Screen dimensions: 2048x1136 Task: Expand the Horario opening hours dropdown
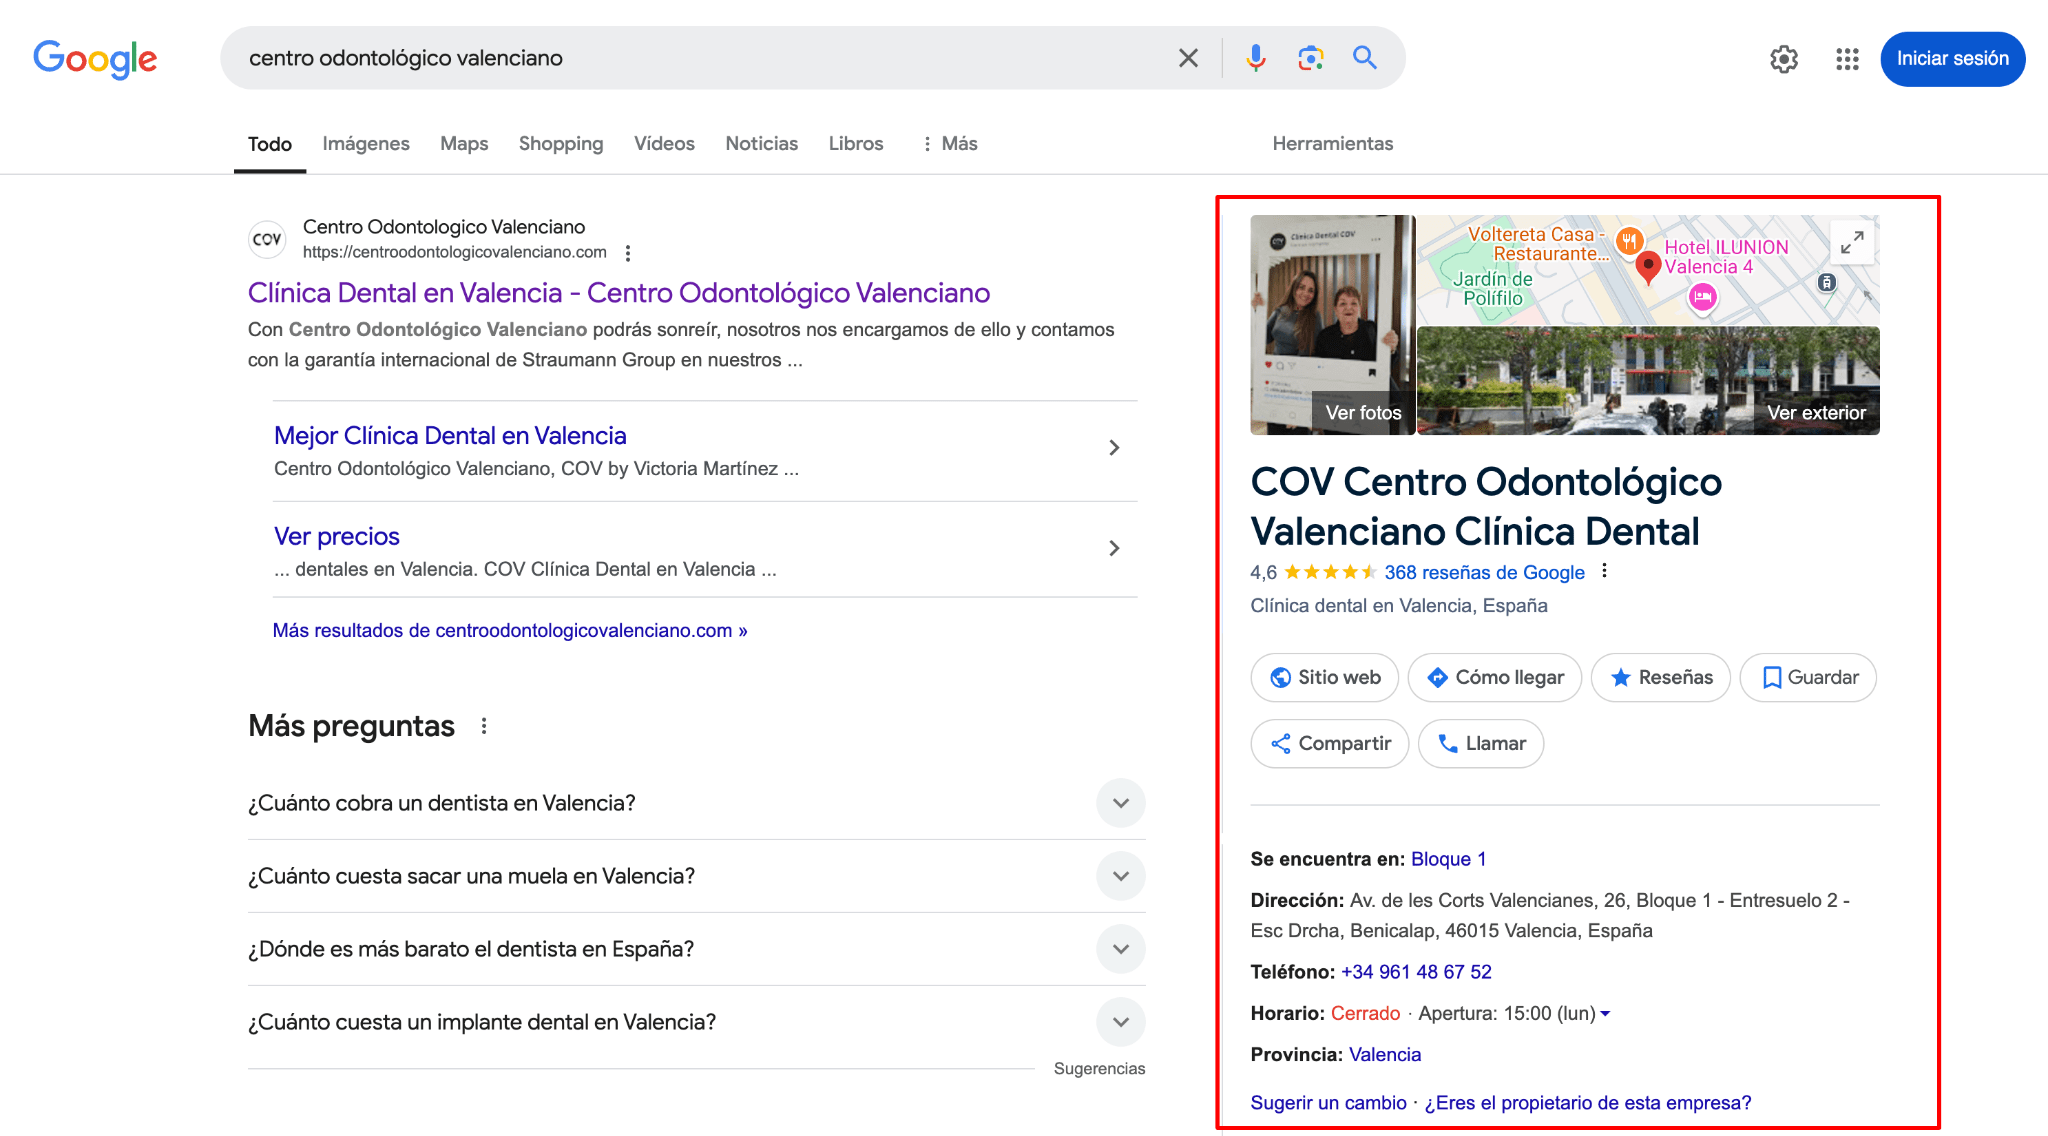point(1605,1014)
